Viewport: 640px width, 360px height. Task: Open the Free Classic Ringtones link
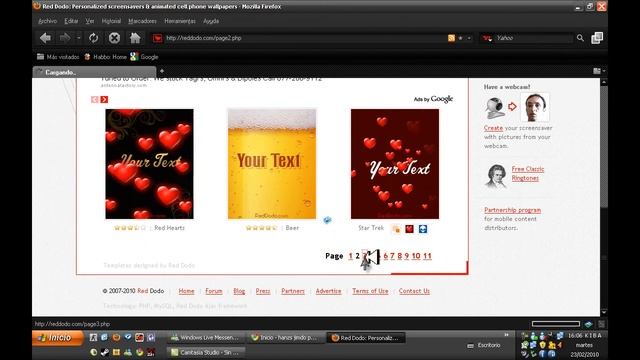coord(528,173)
